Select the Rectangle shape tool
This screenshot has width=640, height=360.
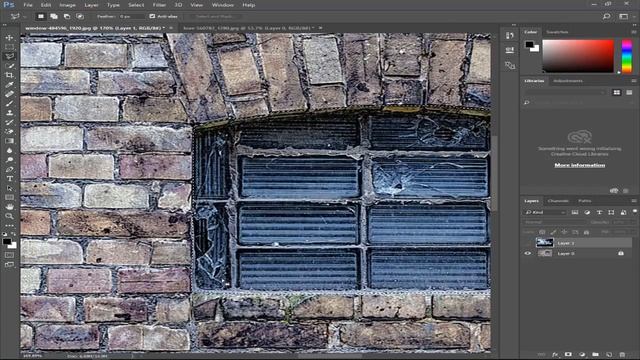pos(9,198)
